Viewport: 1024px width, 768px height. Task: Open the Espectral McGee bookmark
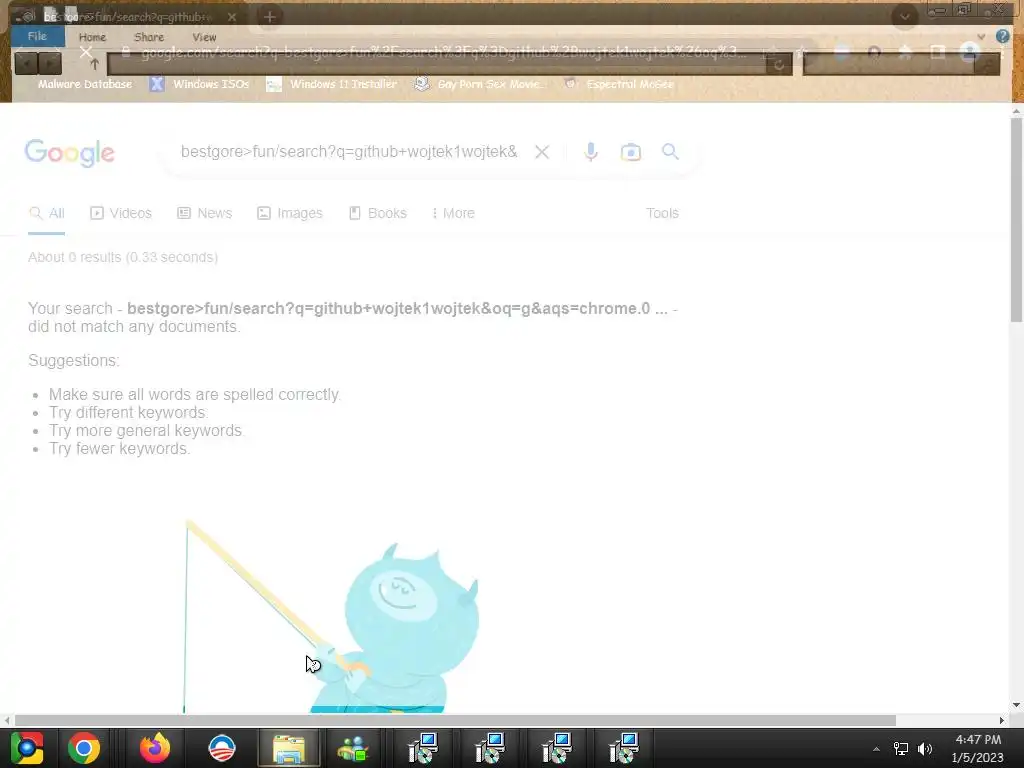pos(618,84)
